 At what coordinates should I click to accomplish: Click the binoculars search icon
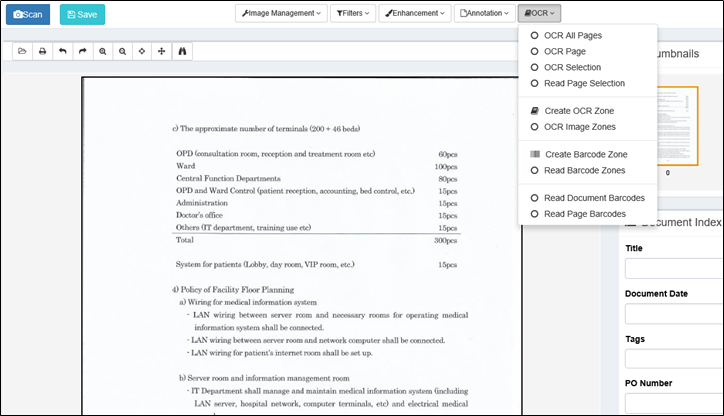182,51
